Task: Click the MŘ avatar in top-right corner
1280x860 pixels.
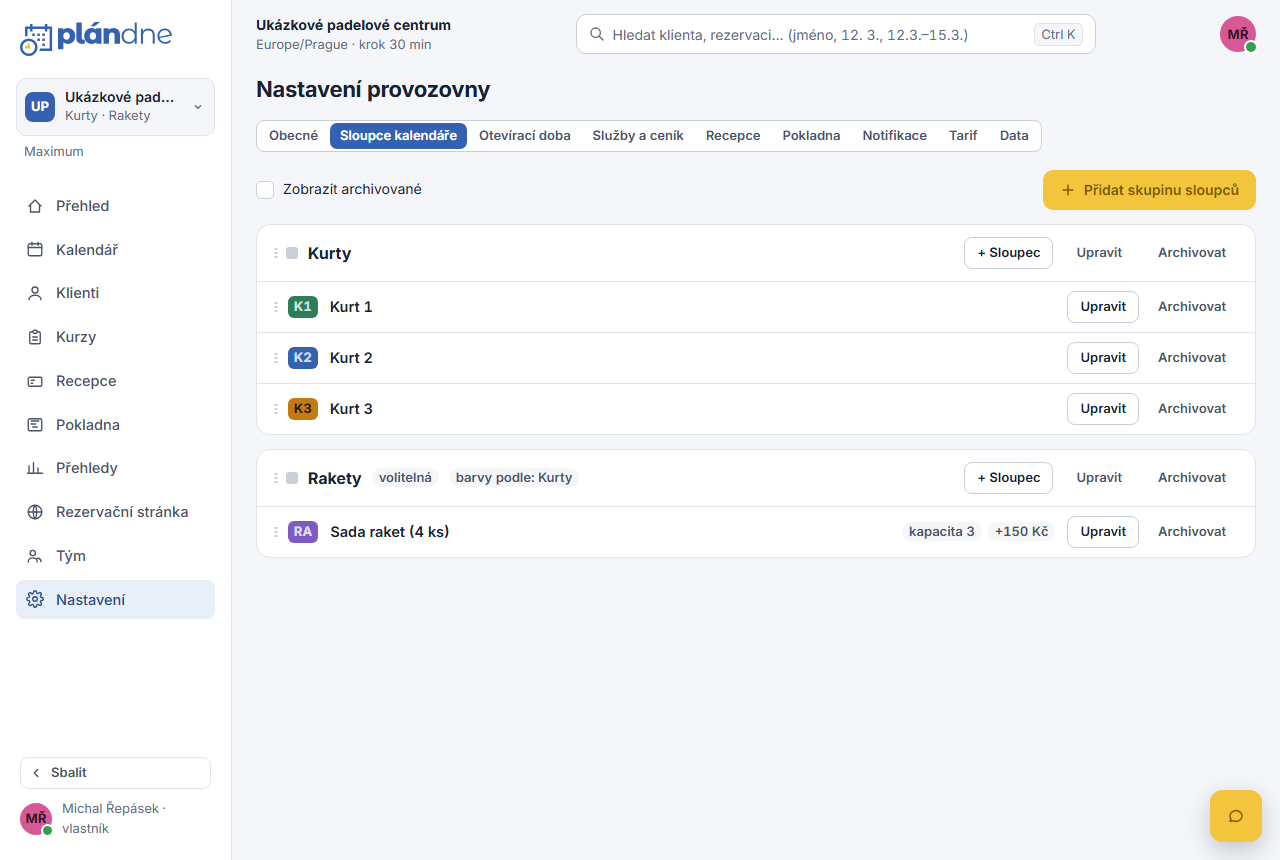Action: pos(1237,34)
